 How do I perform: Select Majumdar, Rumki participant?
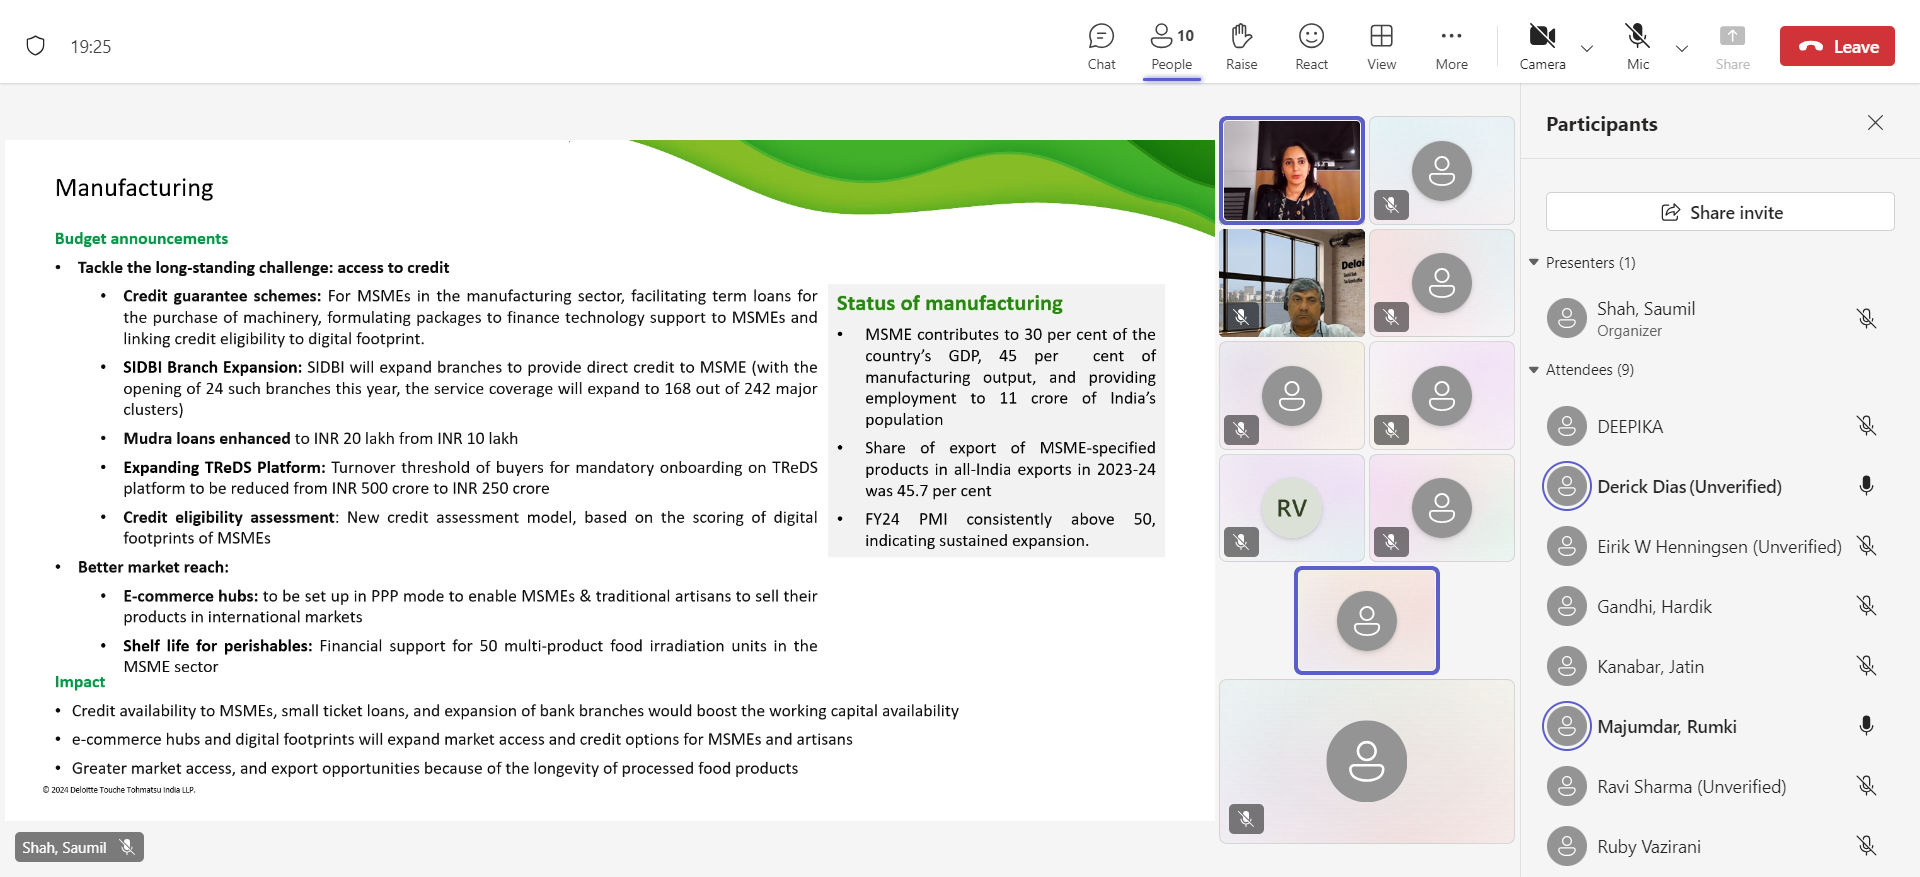pyautogui.click(x=1720, y=726)
